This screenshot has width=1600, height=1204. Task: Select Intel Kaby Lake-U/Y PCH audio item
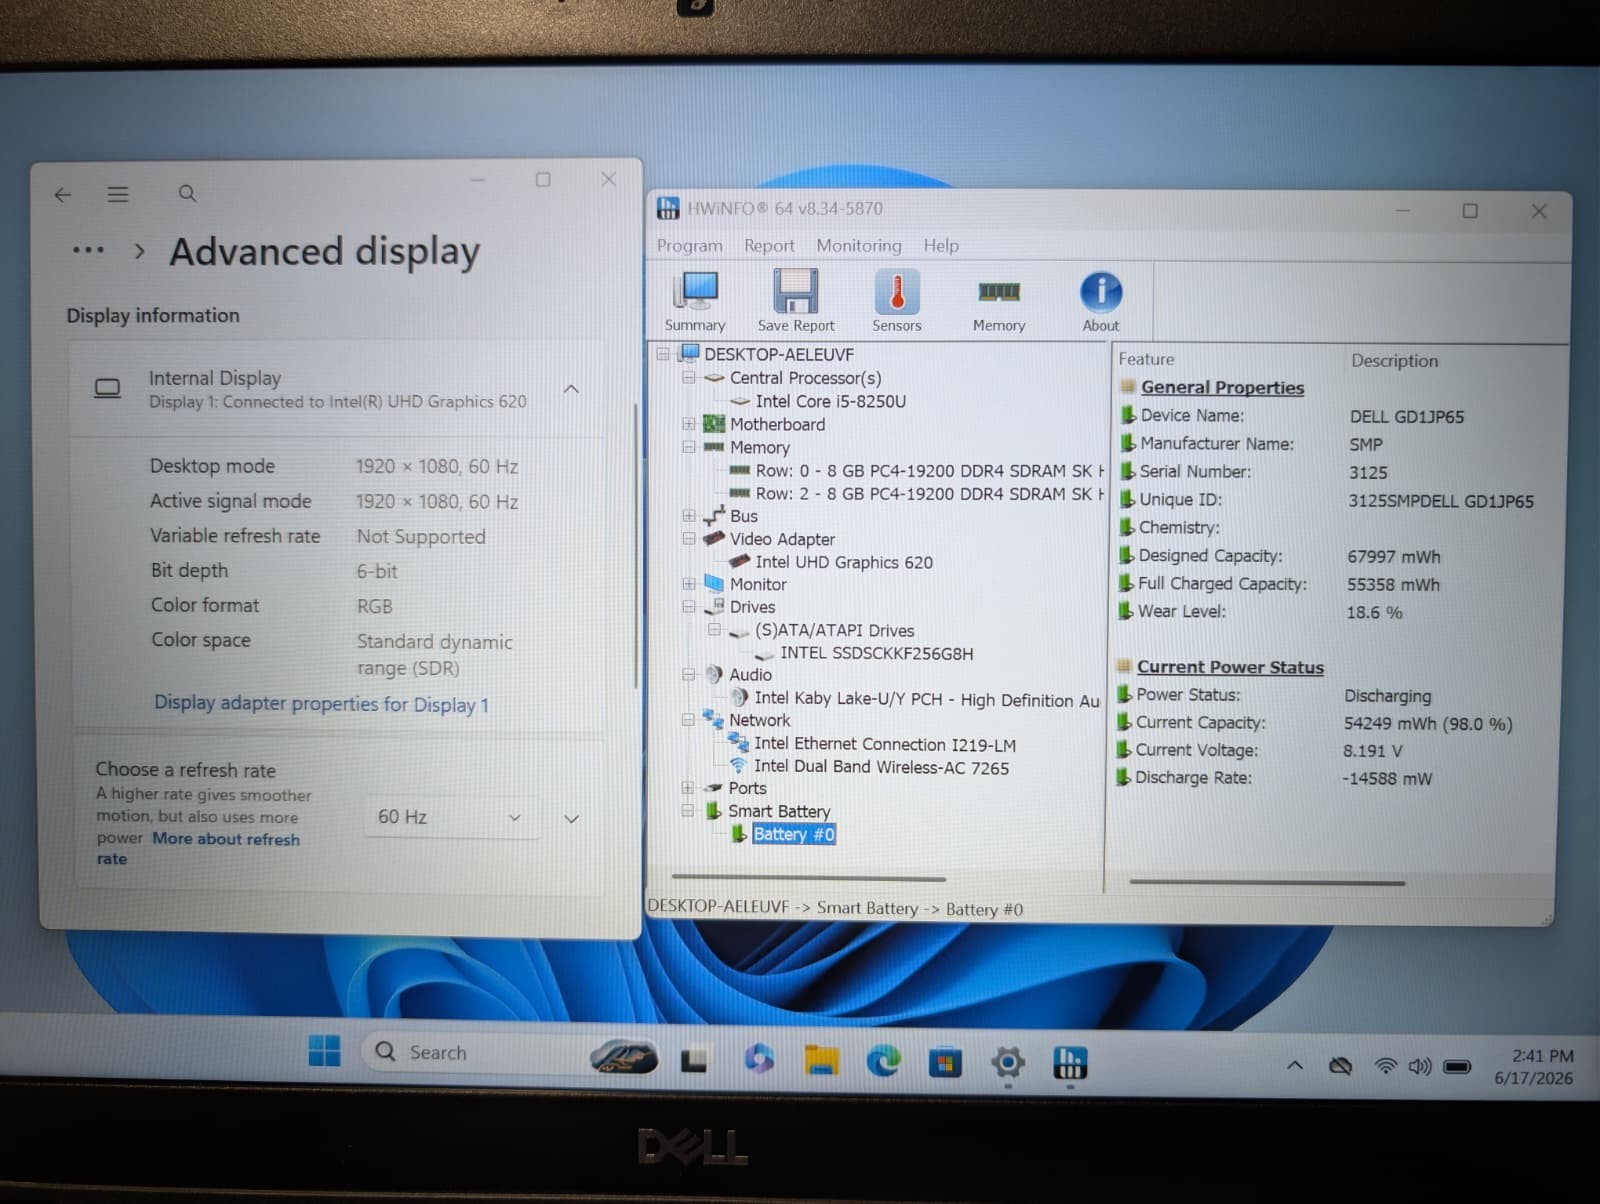(x=927, y=699)
